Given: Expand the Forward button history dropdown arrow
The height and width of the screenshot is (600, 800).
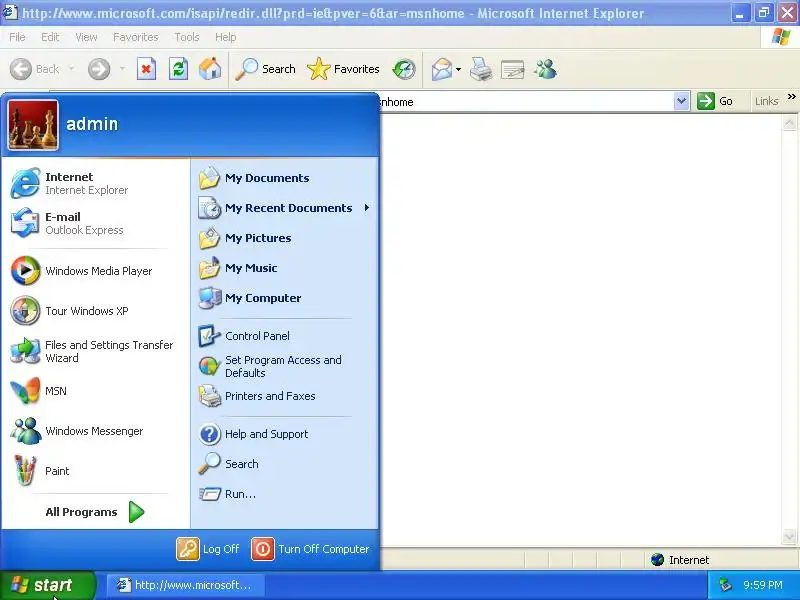Looking at the screenshot, I should (x=122, y=69).
